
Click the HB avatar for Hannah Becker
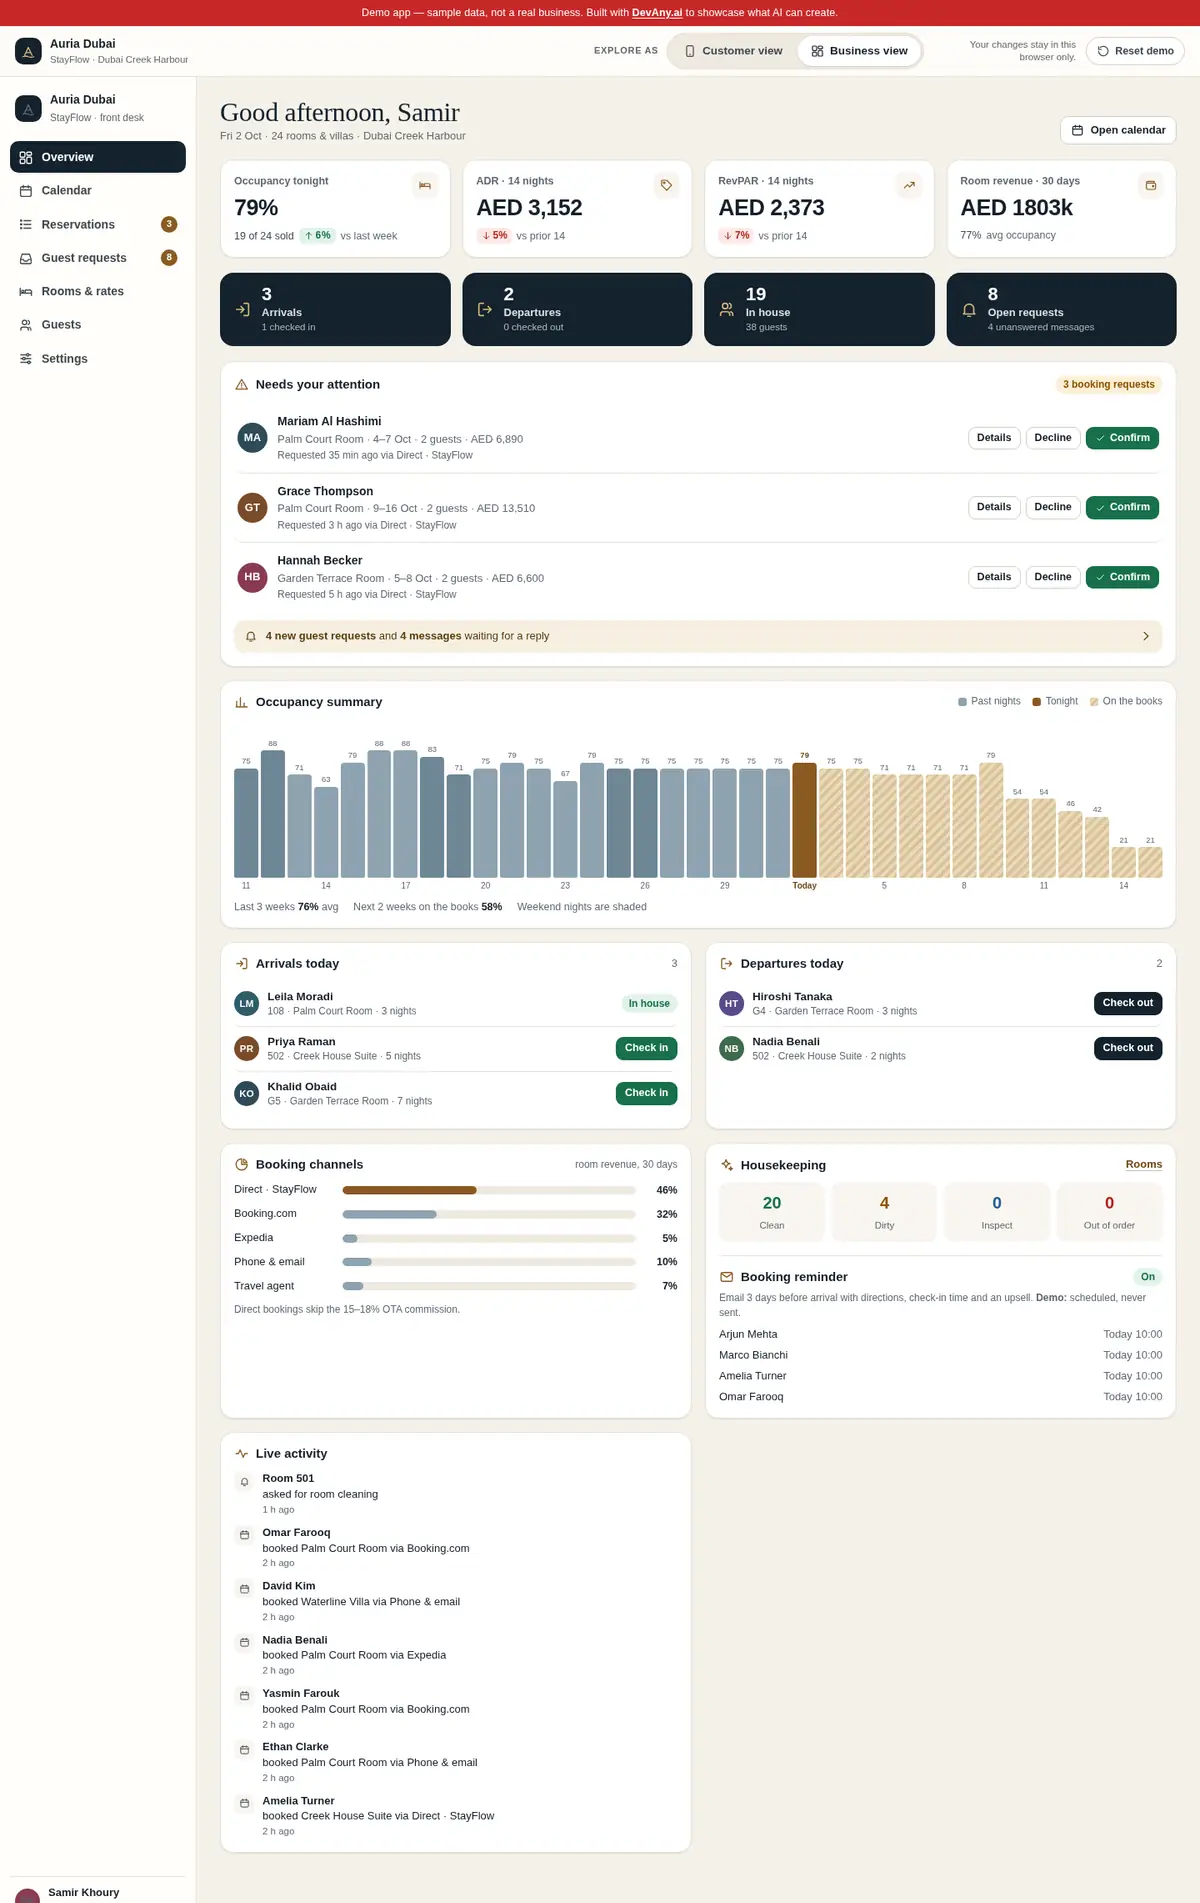click(x=252, y=577)
